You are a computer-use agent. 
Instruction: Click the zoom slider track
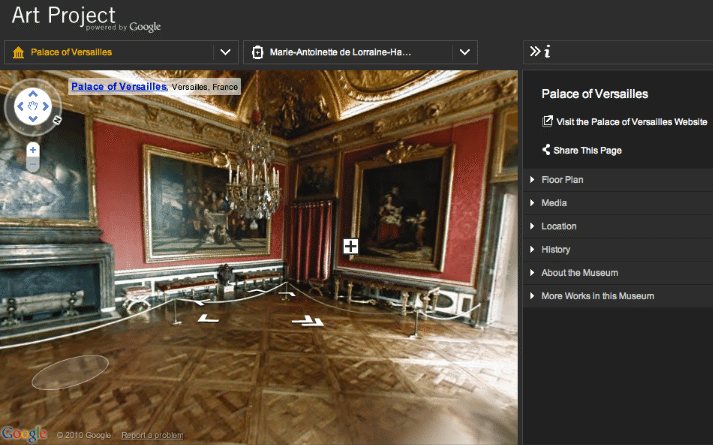(x=33, y=157)
